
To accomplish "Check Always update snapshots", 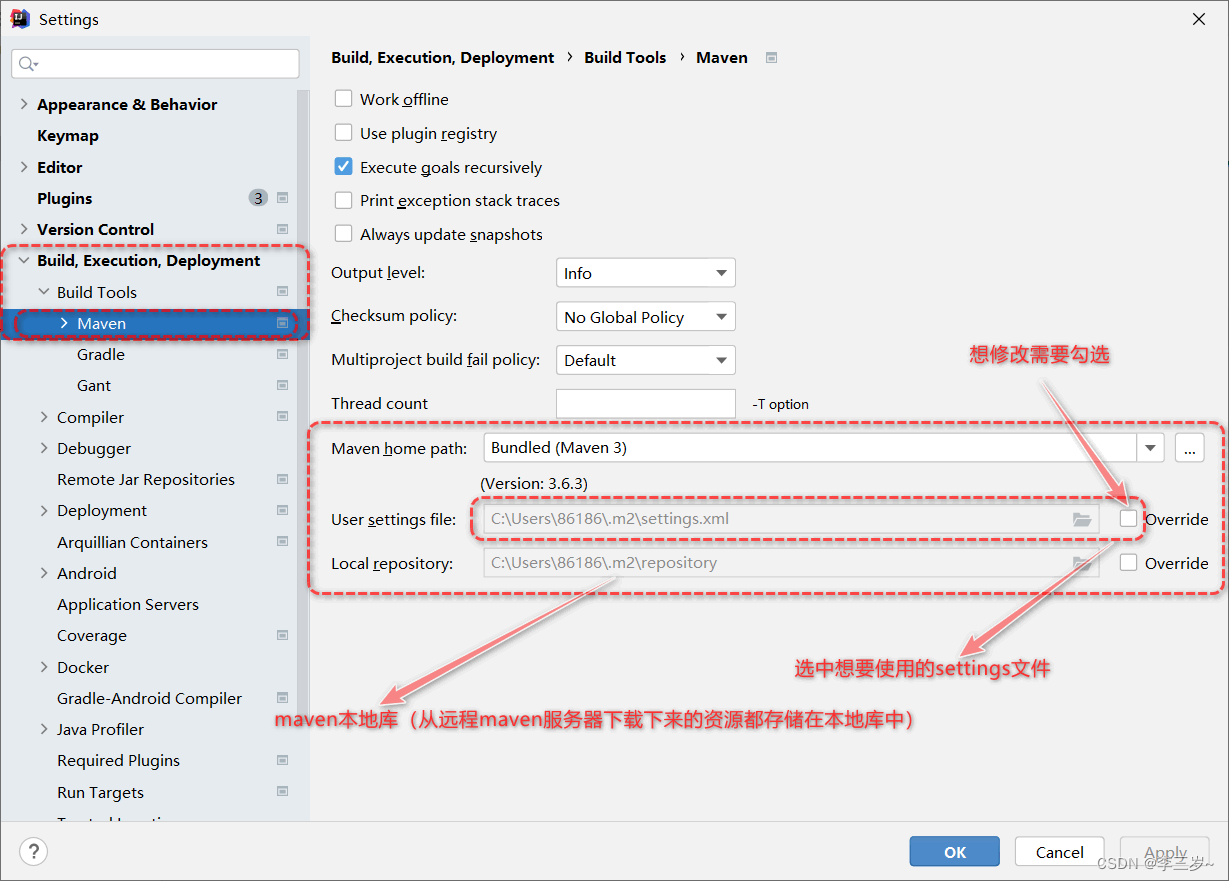I will click(x=343, y=234).
